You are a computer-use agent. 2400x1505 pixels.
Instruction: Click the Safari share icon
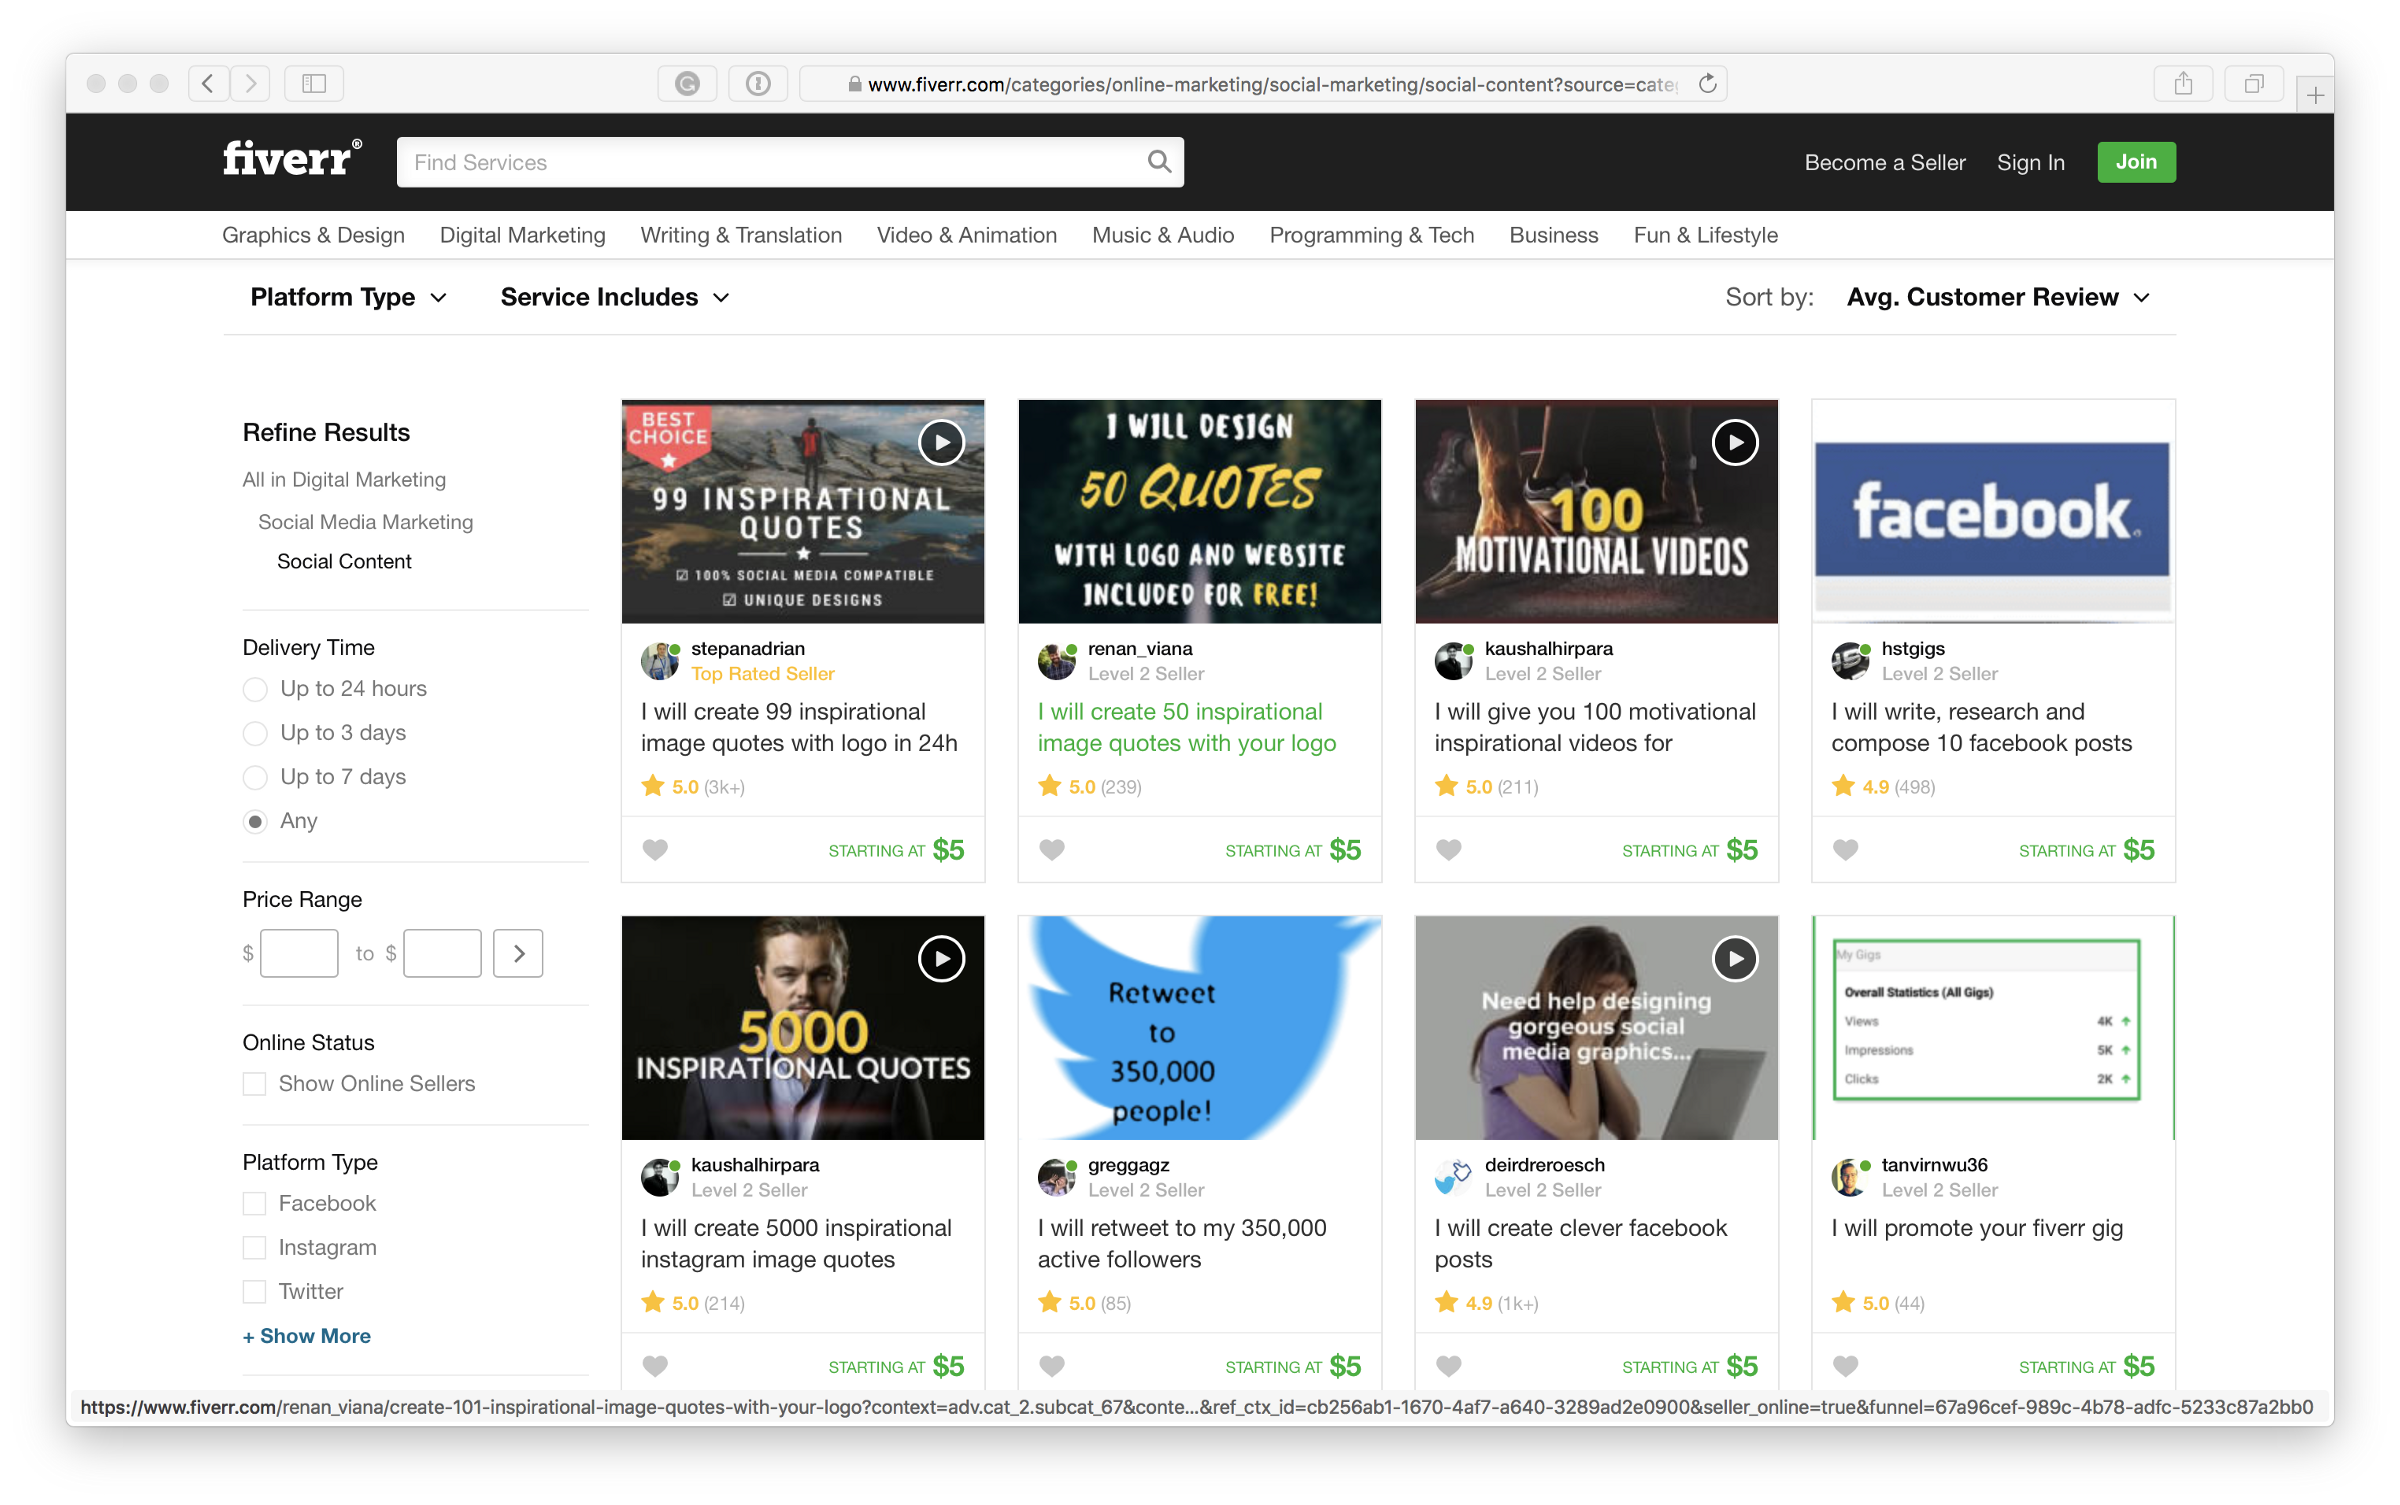point(2183,84)
